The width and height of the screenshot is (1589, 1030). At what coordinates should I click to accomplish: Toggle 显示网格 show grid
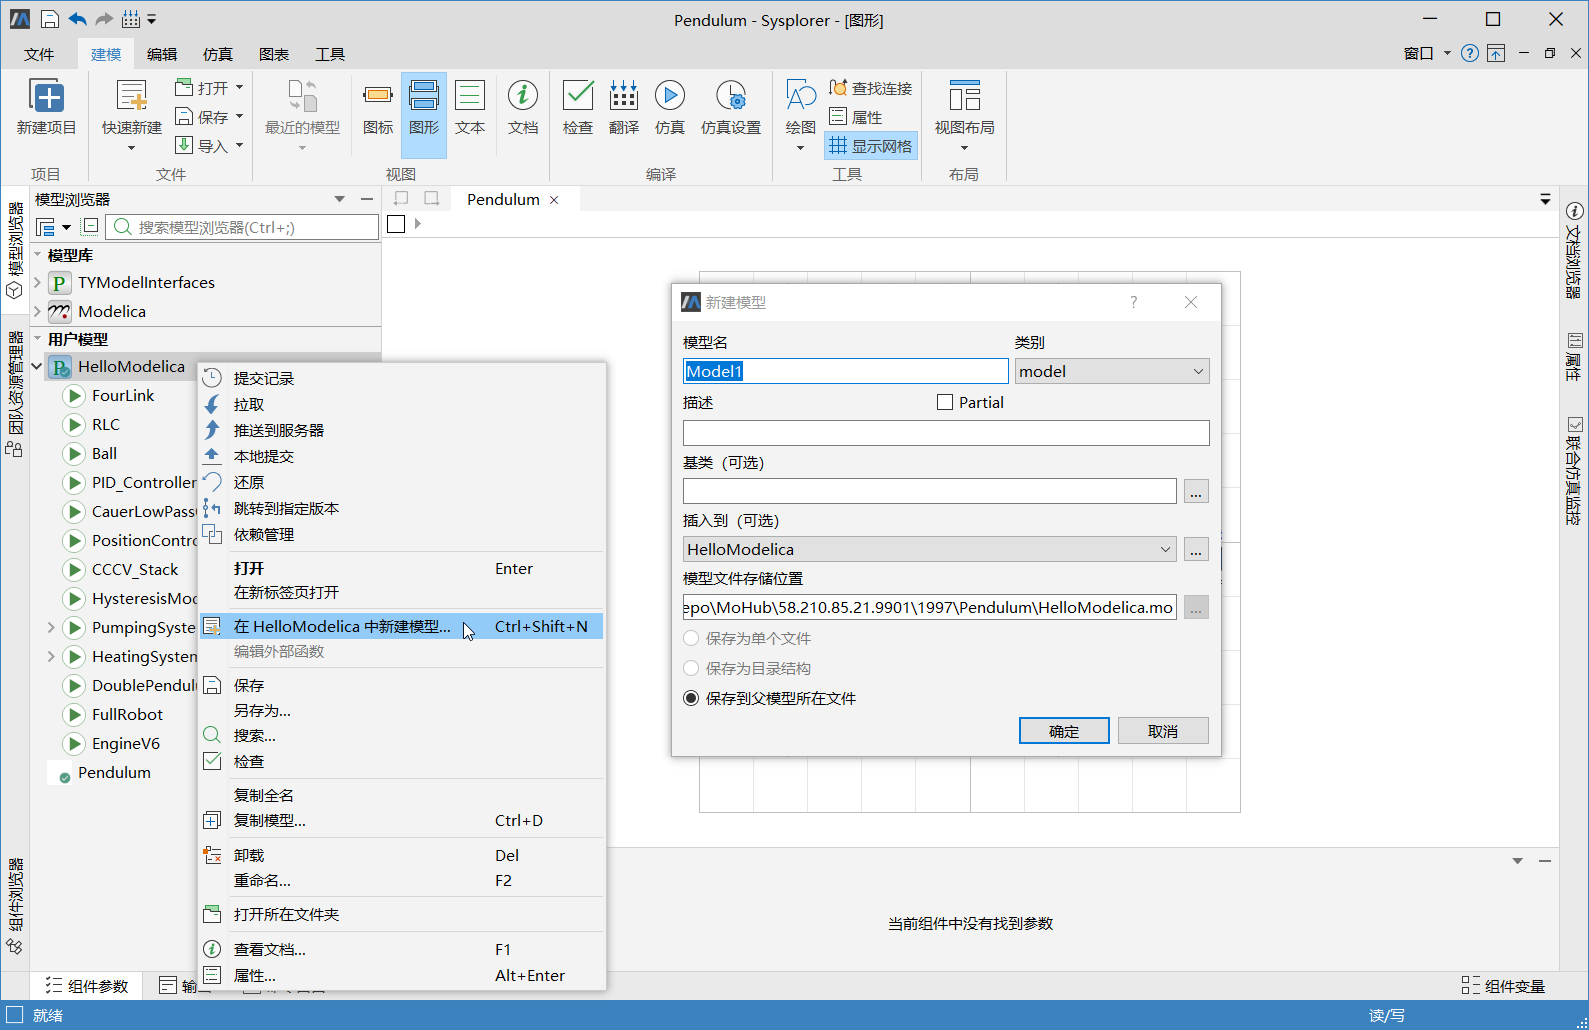[x=871, y=146]
